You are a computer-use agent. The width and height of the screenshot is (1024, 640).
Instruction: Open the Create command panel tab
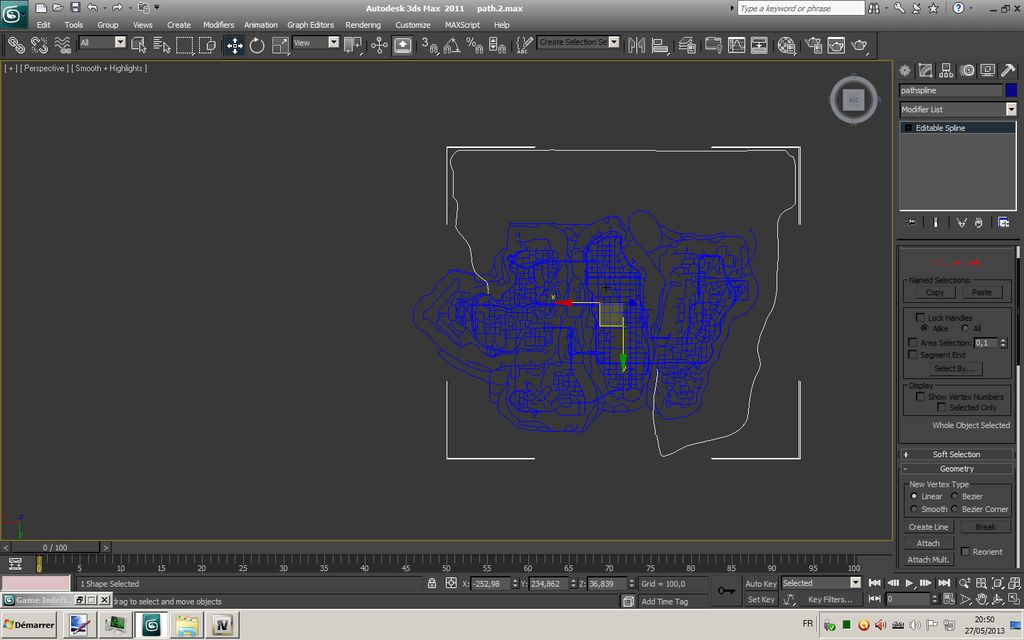click(x=905, y=71)
